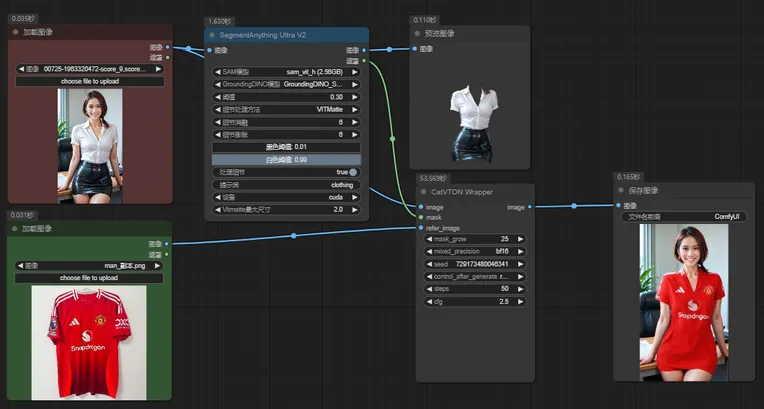Adjust the 白色阈值 0.99 slider
Viewport: 764px width, 409px height.
(286, 159)
